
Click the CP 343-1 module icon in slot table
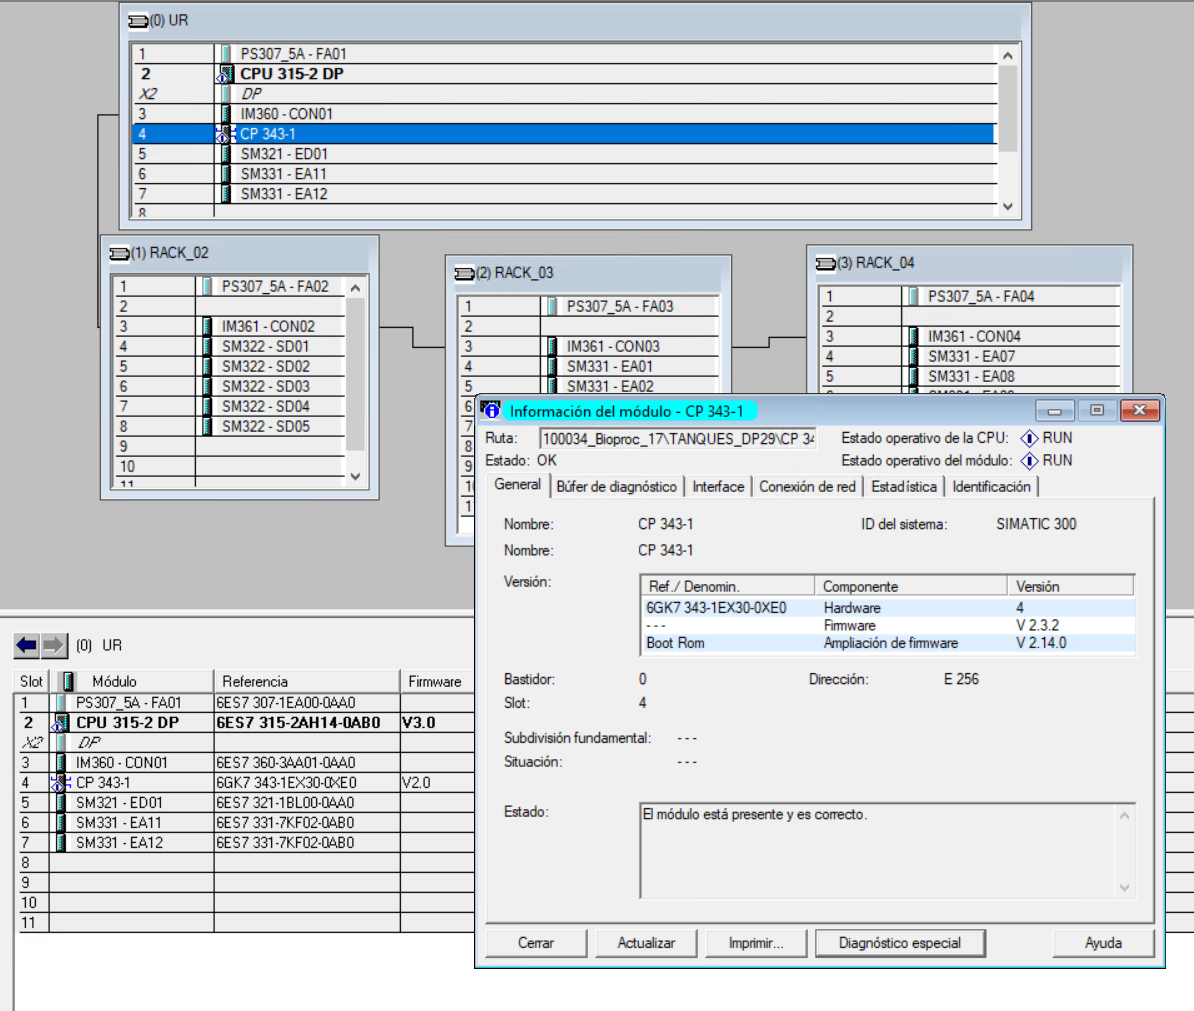(60, 783)
